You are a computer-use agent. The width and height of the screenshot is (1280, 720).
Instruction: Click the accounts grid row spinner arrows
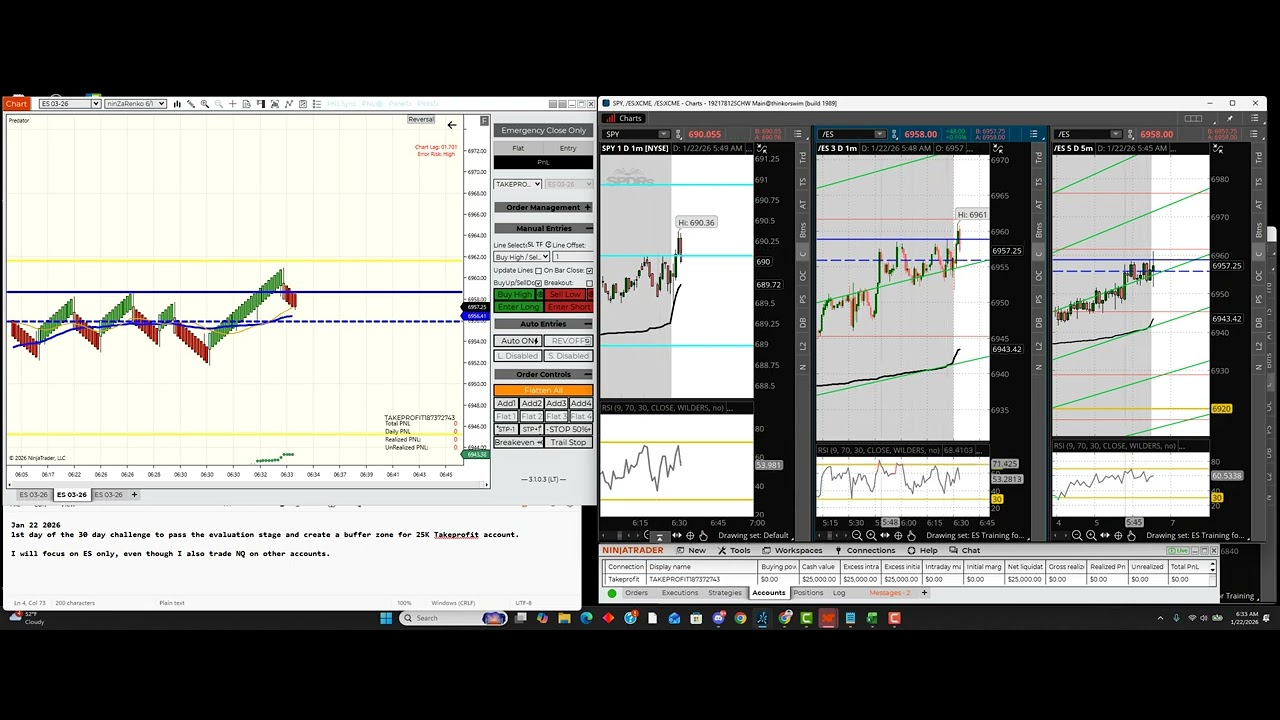click(1212, 566)
